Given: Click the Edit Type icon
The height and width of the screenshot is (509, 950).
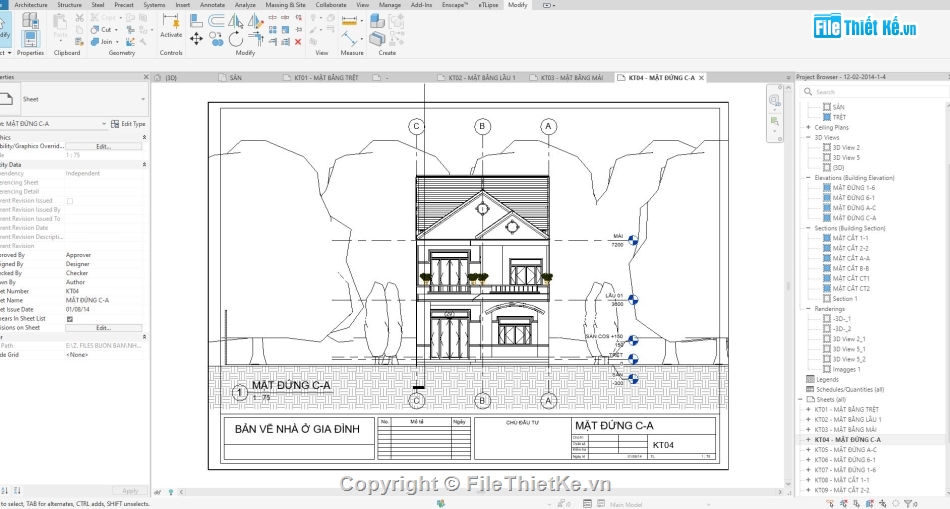Looking at the screenshot, I should coord(115,124).
